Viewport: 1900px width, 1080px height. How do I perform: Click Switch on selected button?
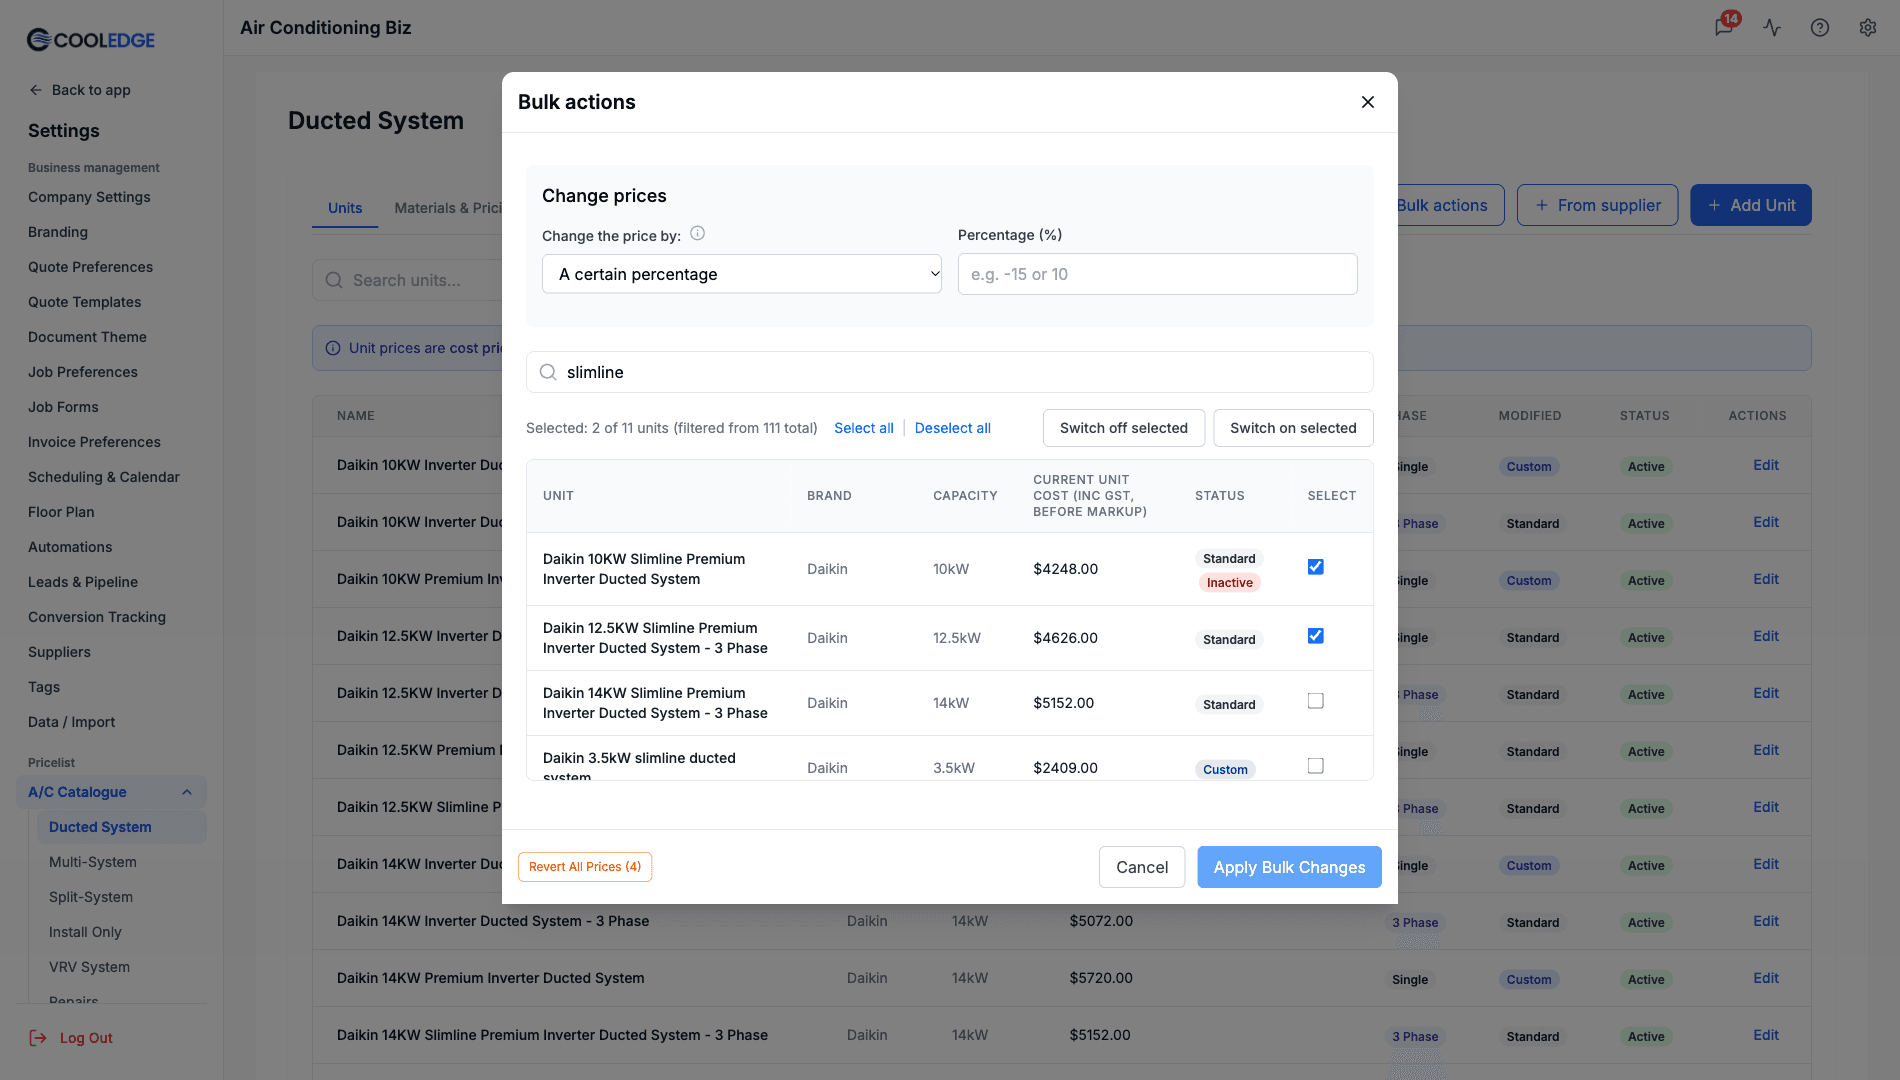point(1293,428)
